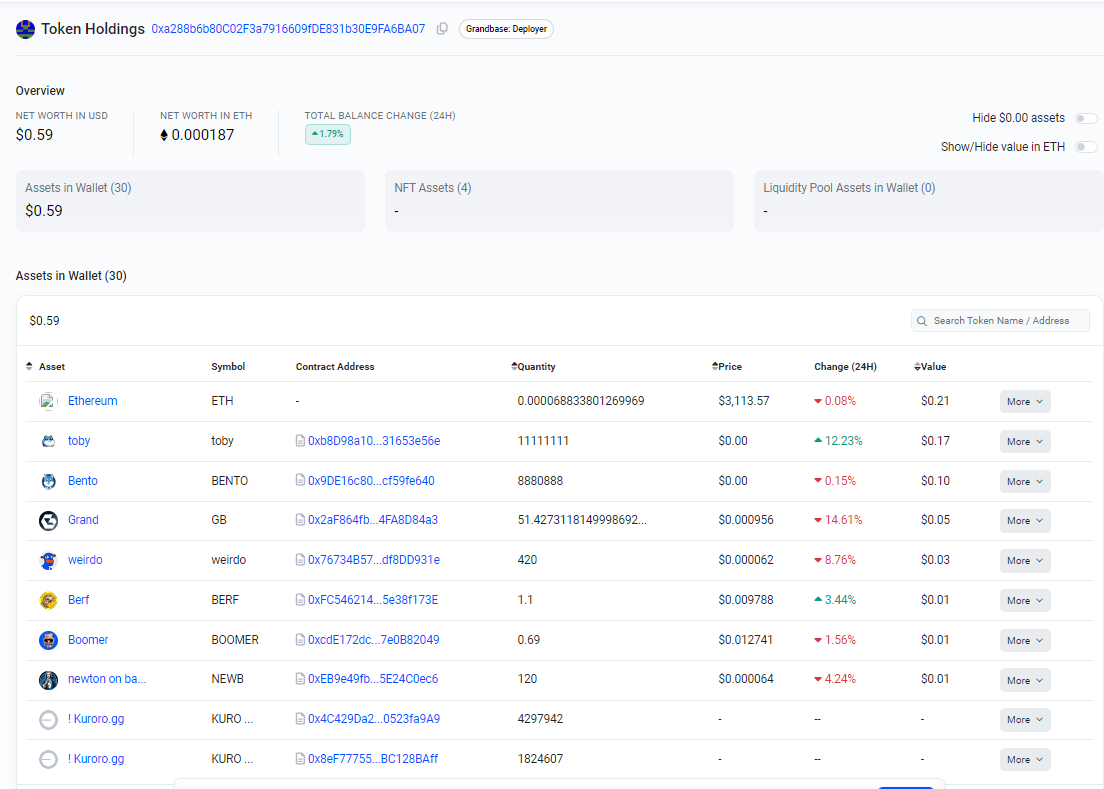This screenshot has height=789, width=1104.
Task: Select the NFT Assets (4) card
Action: 559,201
